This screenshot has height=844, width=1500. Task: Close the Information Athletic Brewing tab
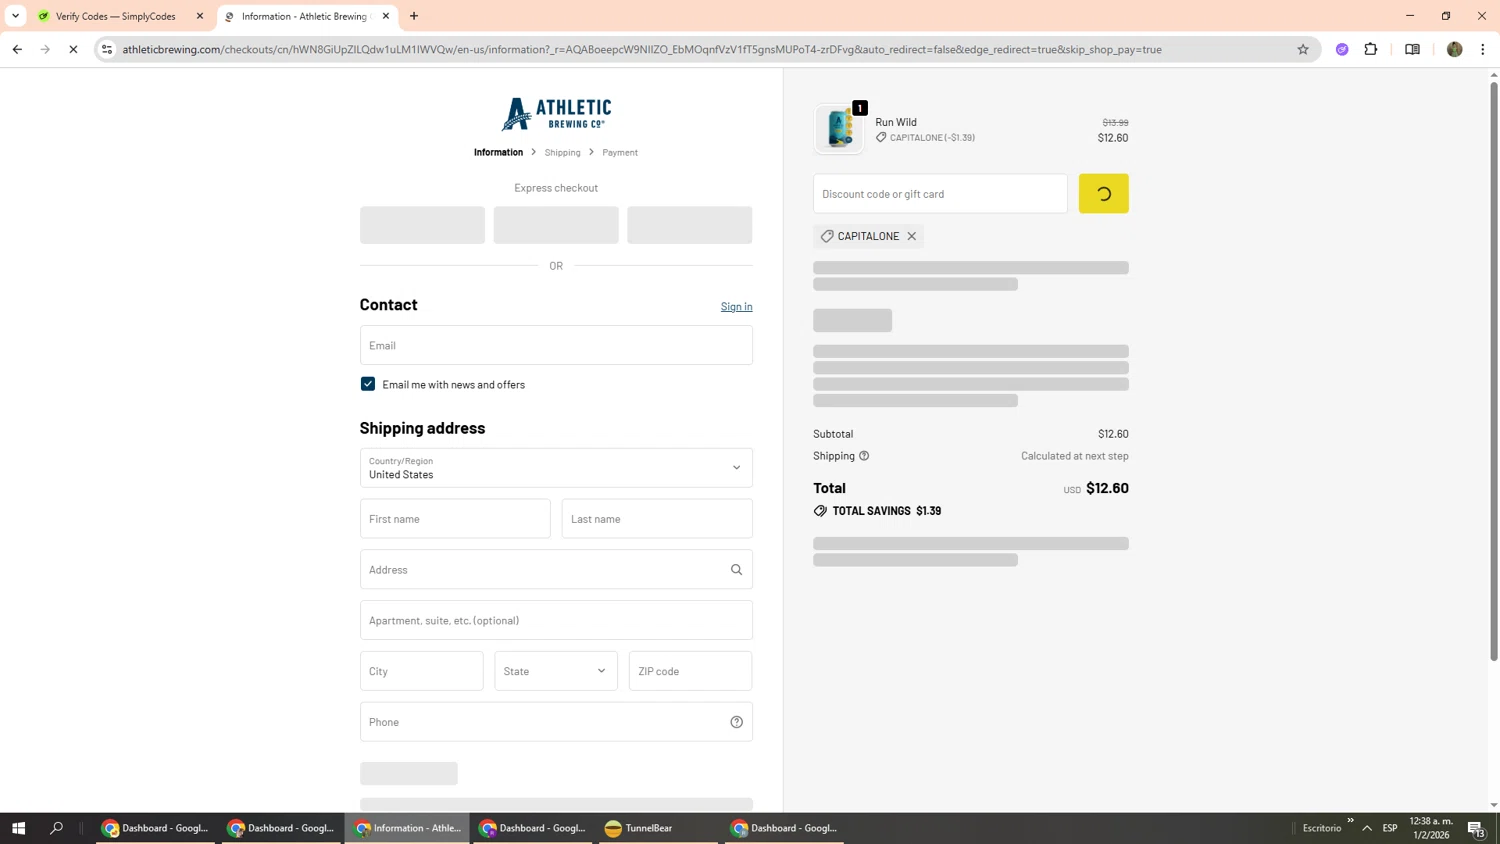(386, 16)
